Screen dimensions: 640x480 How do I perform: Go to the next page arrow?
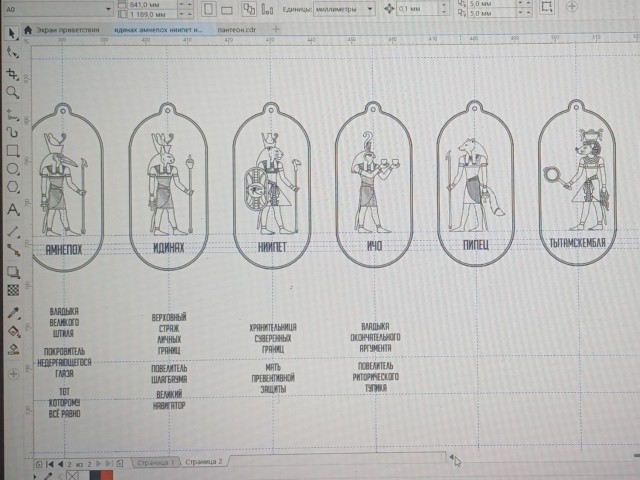pos(98,464)
